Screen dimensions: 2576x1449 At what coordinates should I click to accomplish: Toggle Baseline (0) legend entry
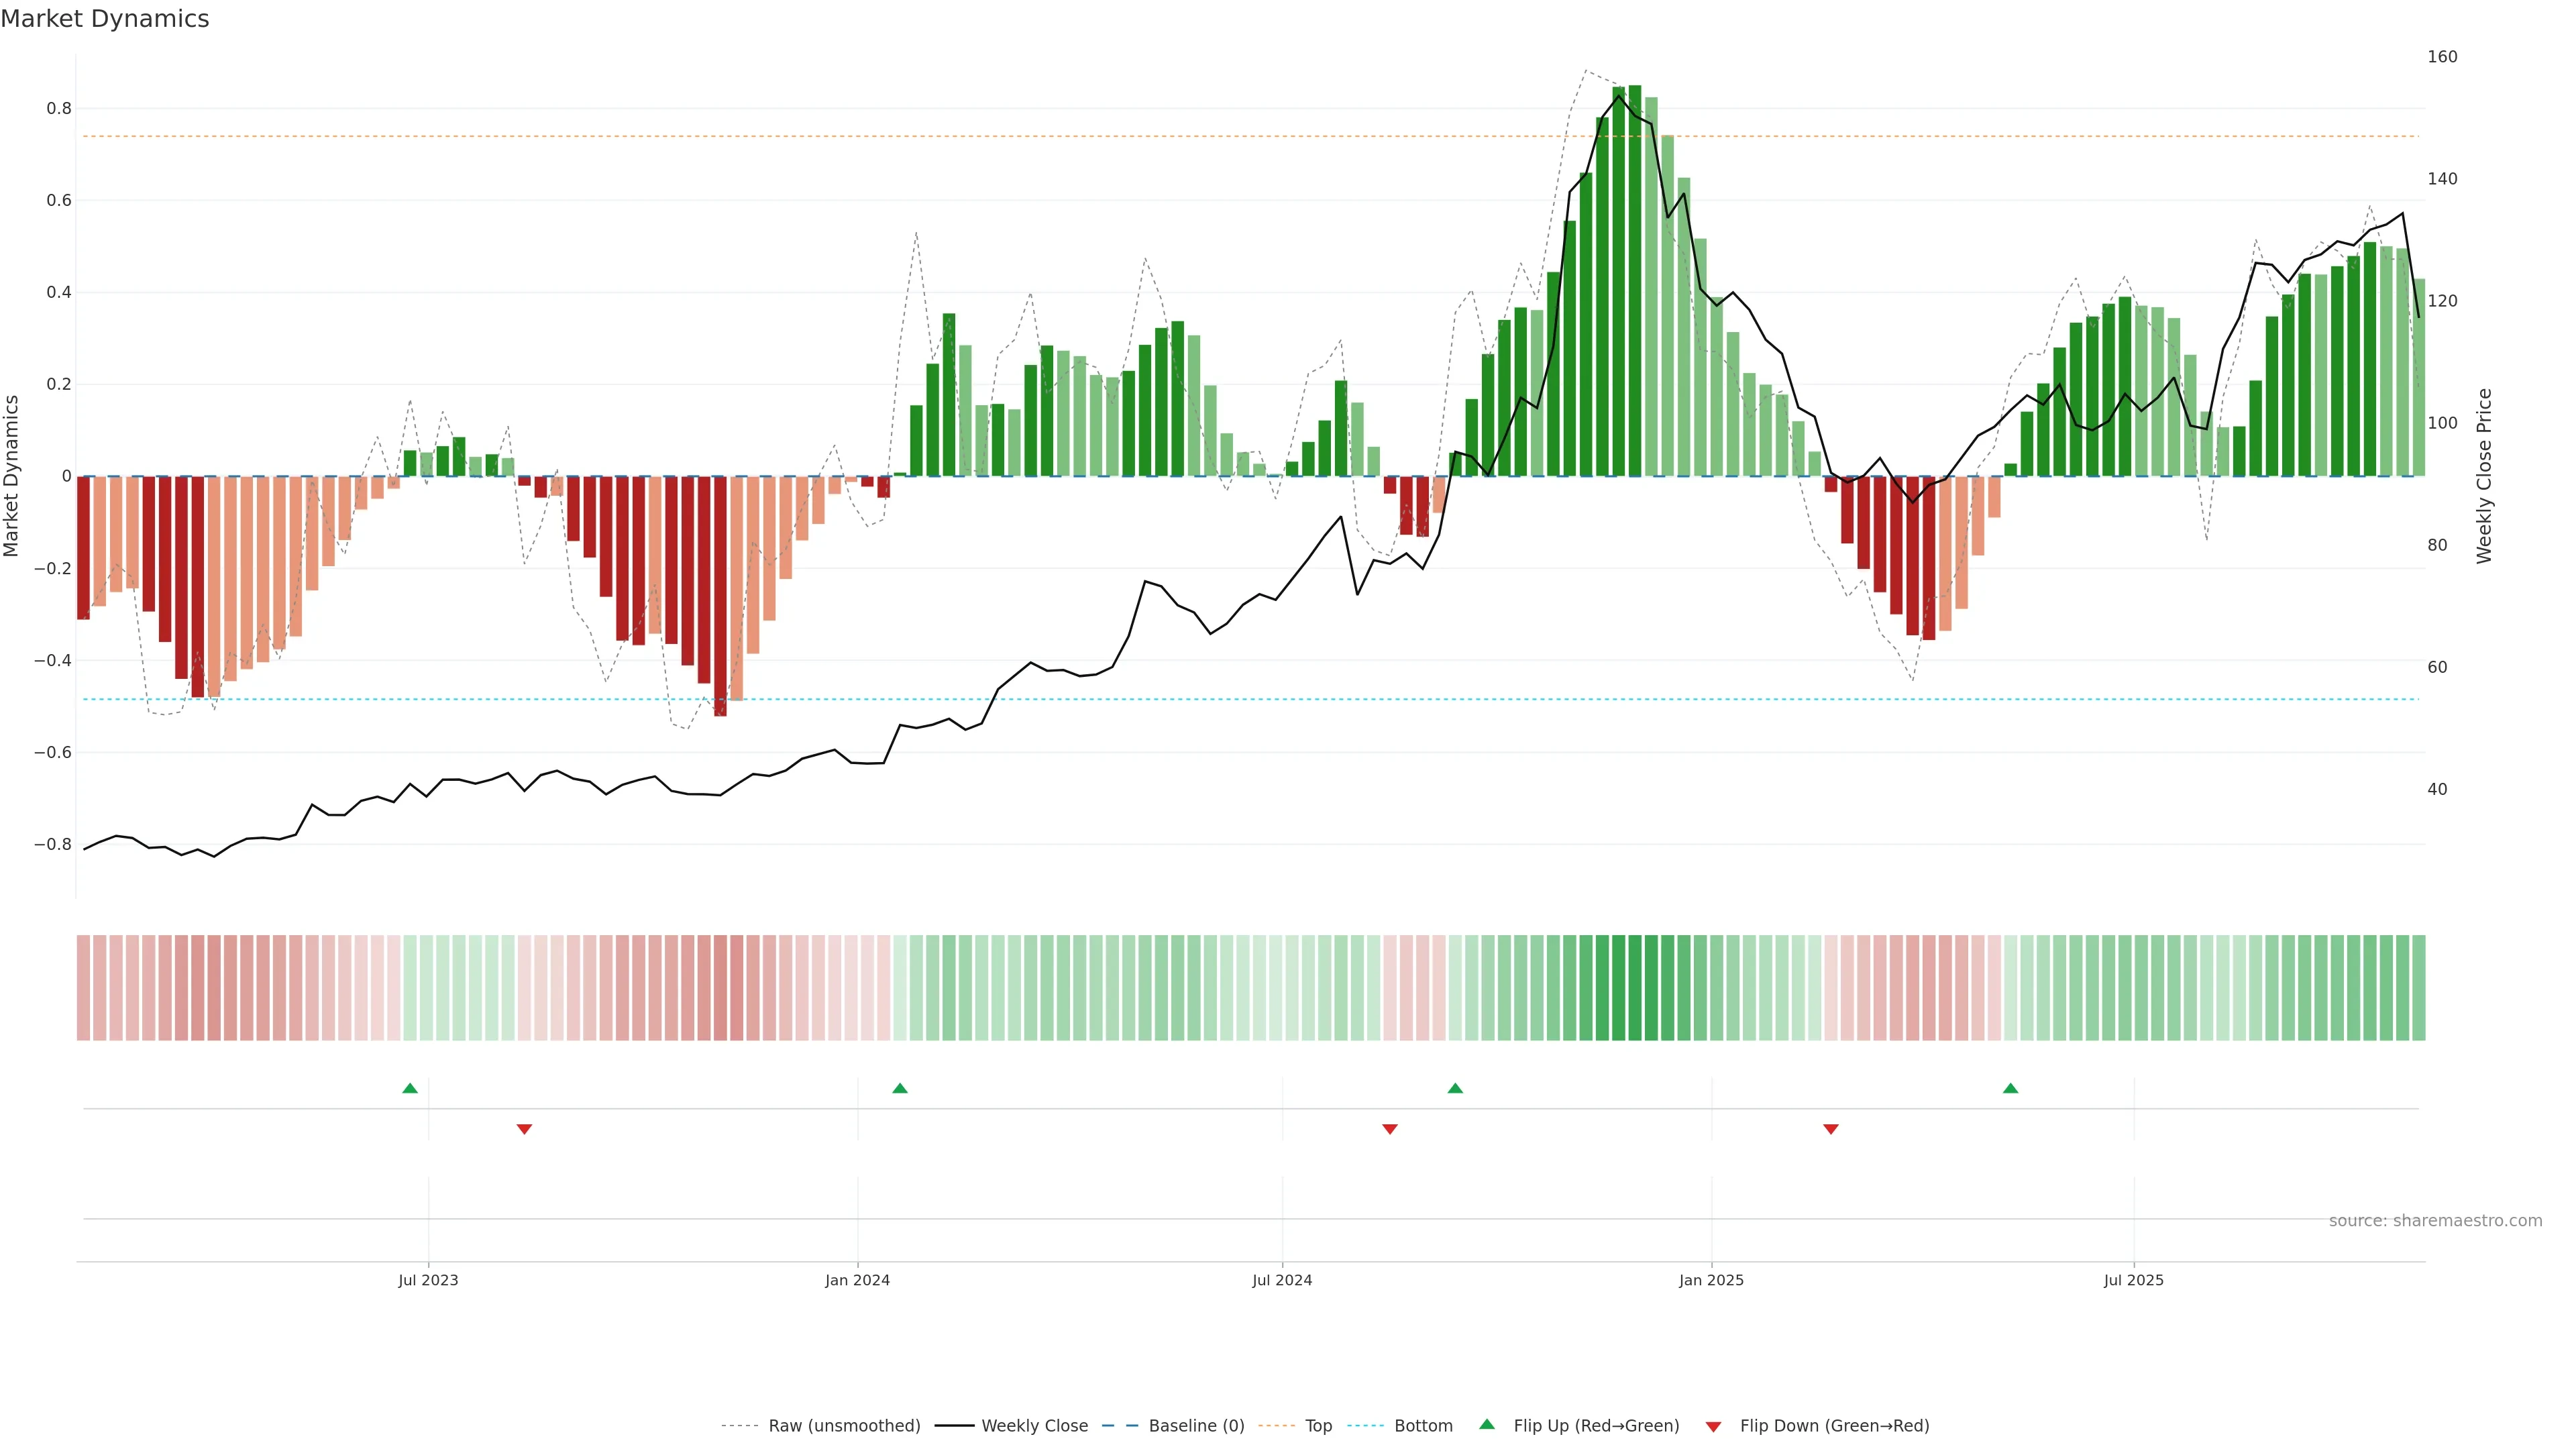tap(1196, 1426)
